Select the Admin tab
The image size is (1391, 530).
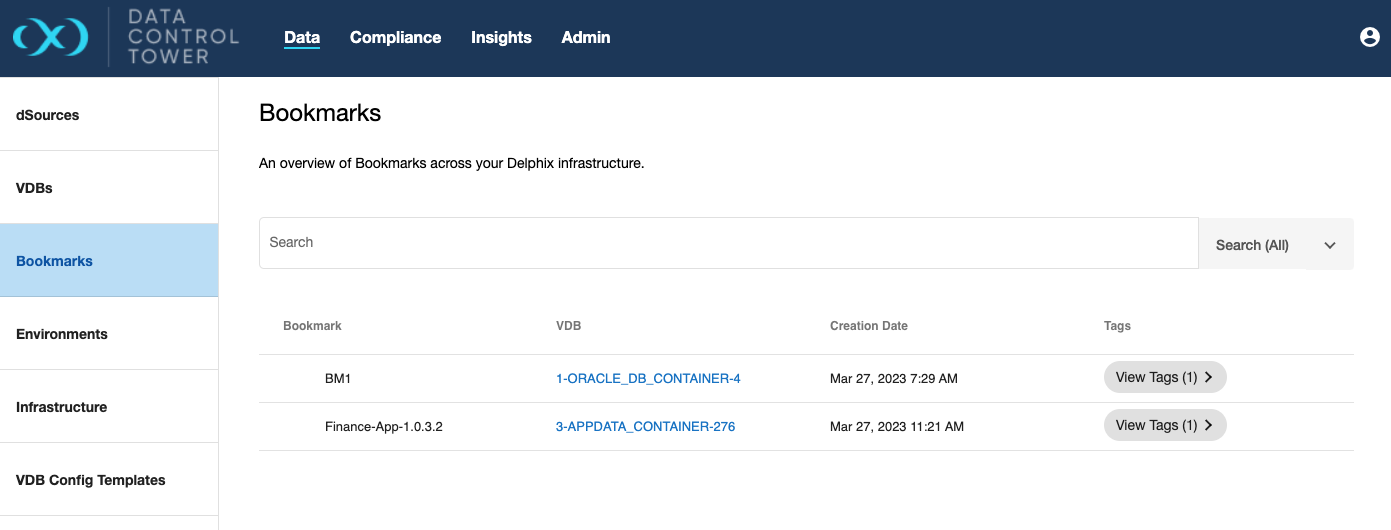click(586, 38)
